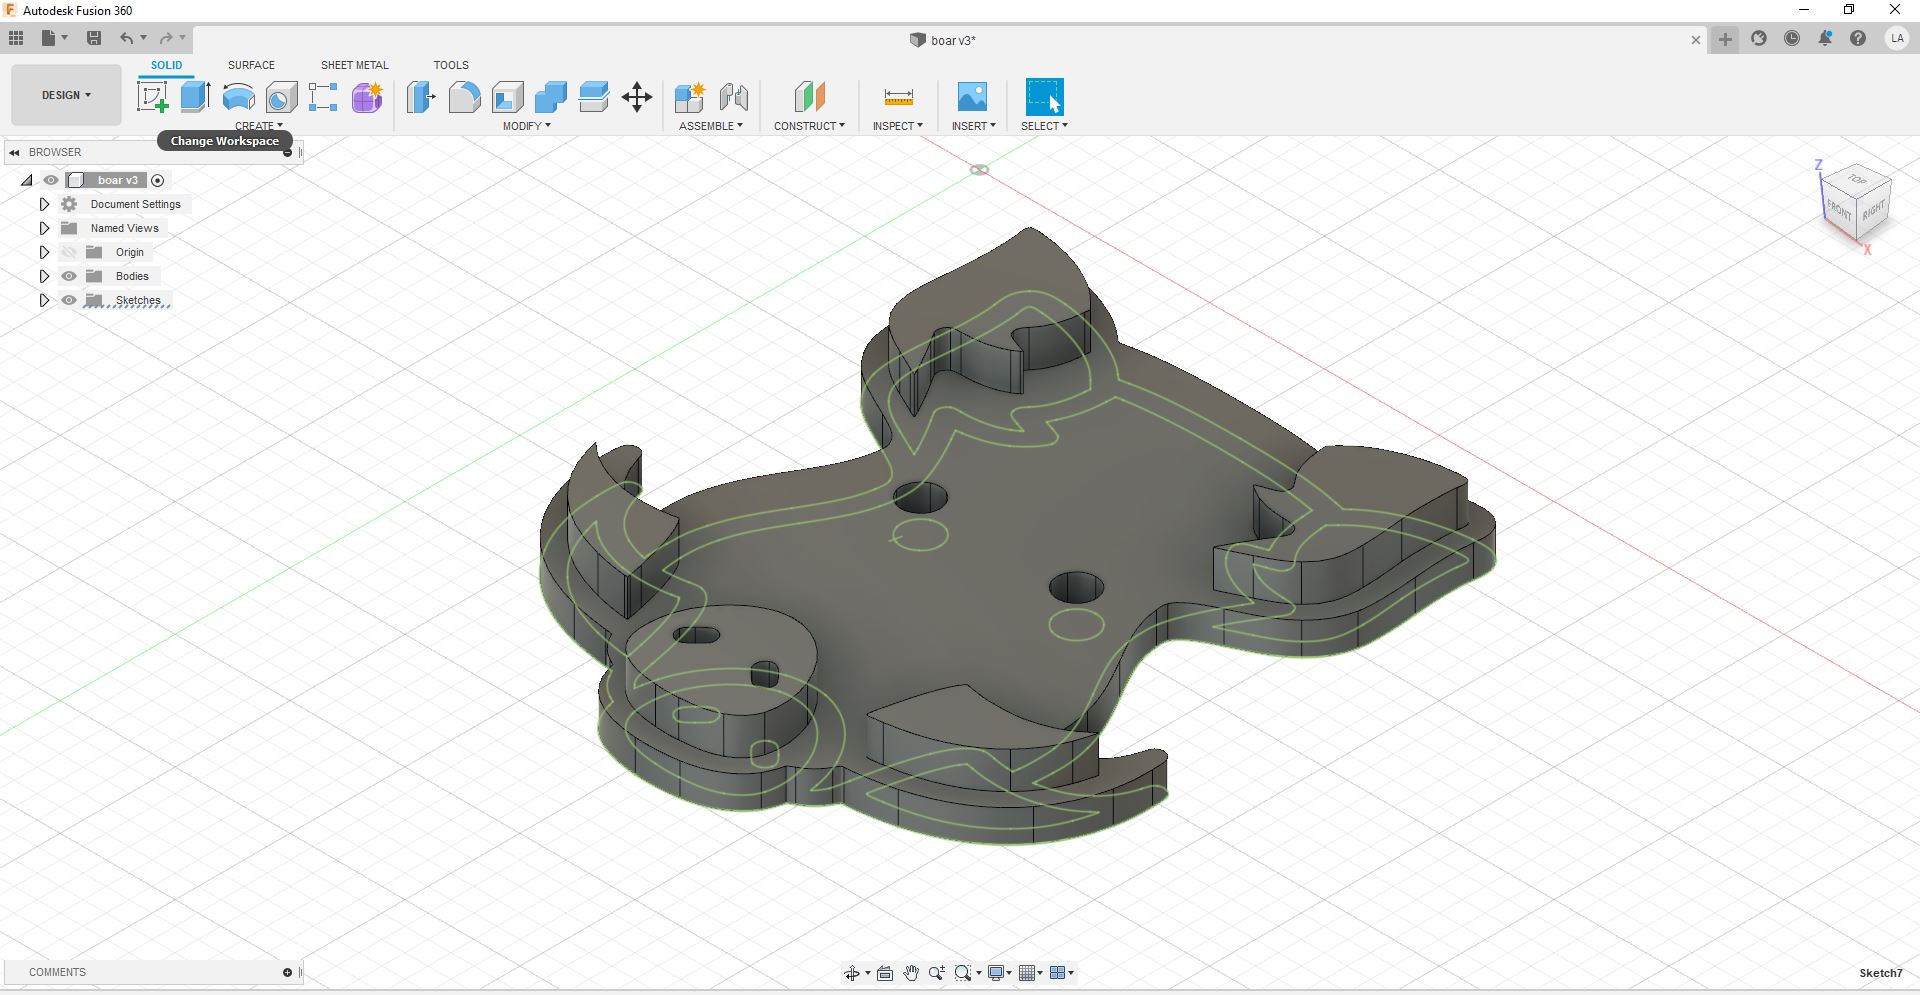Select the Shell tool
The height and width of the screenshot is (995, 1920).
coord(508,97)
